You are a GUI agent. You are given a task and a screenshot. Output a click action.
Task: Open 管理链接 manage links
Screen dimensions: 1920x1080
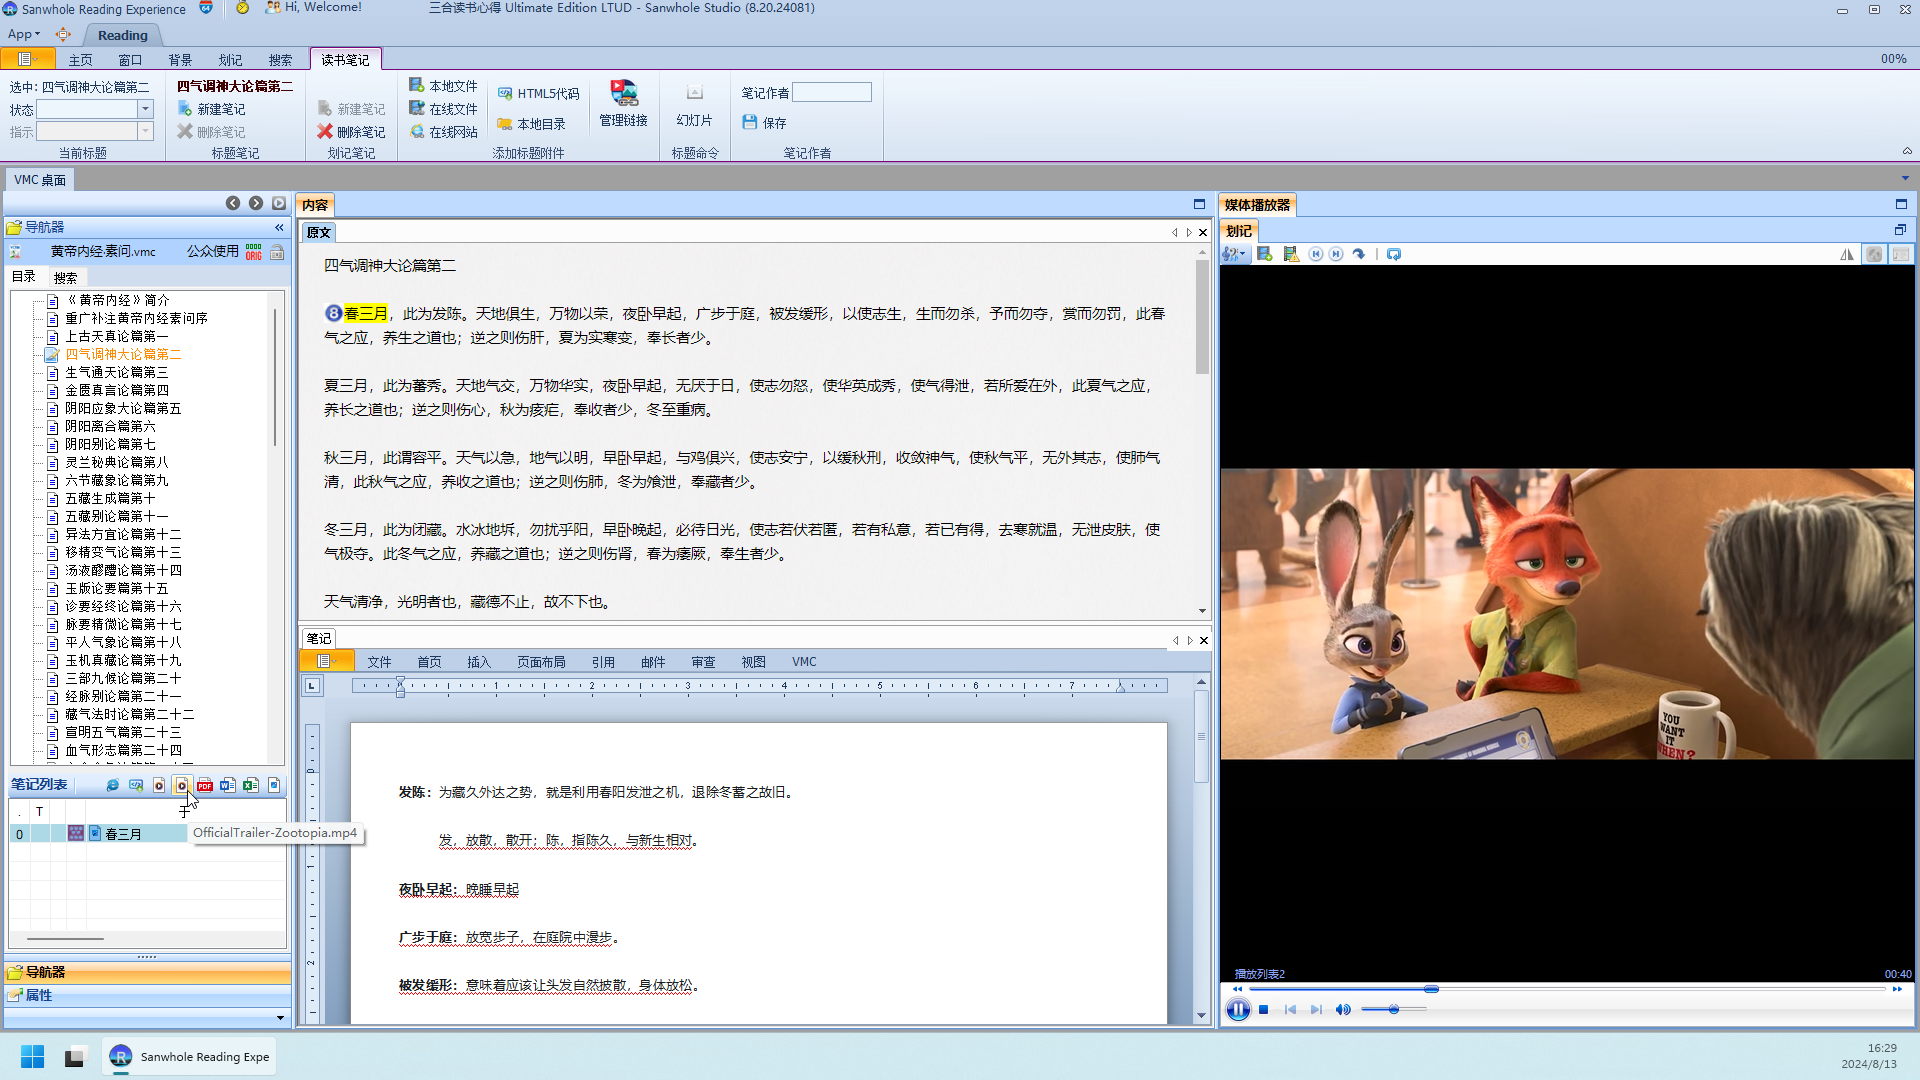[623, 104]
